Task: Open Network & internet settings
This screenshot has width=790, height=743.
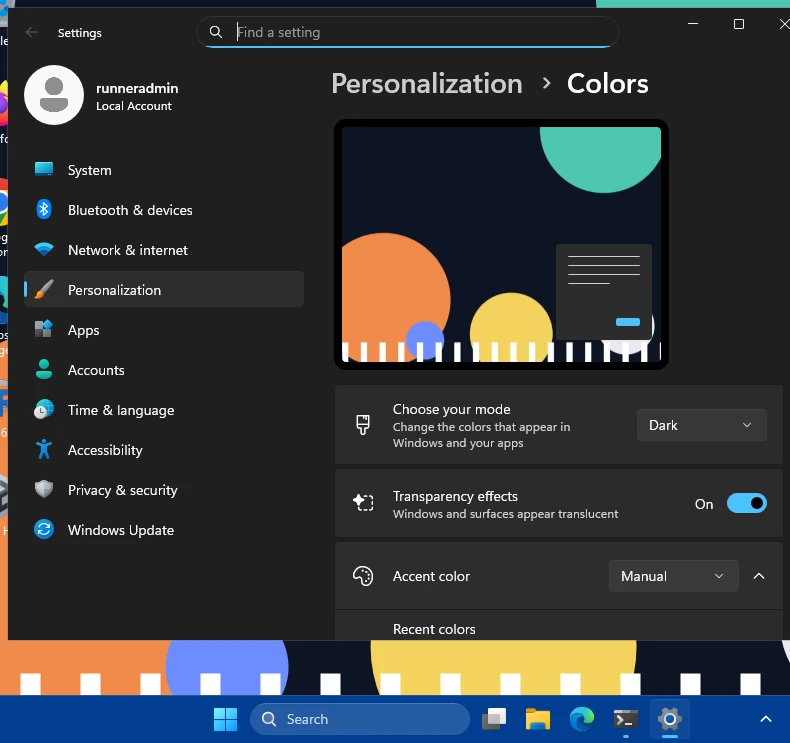Action: tap(164, 250)
